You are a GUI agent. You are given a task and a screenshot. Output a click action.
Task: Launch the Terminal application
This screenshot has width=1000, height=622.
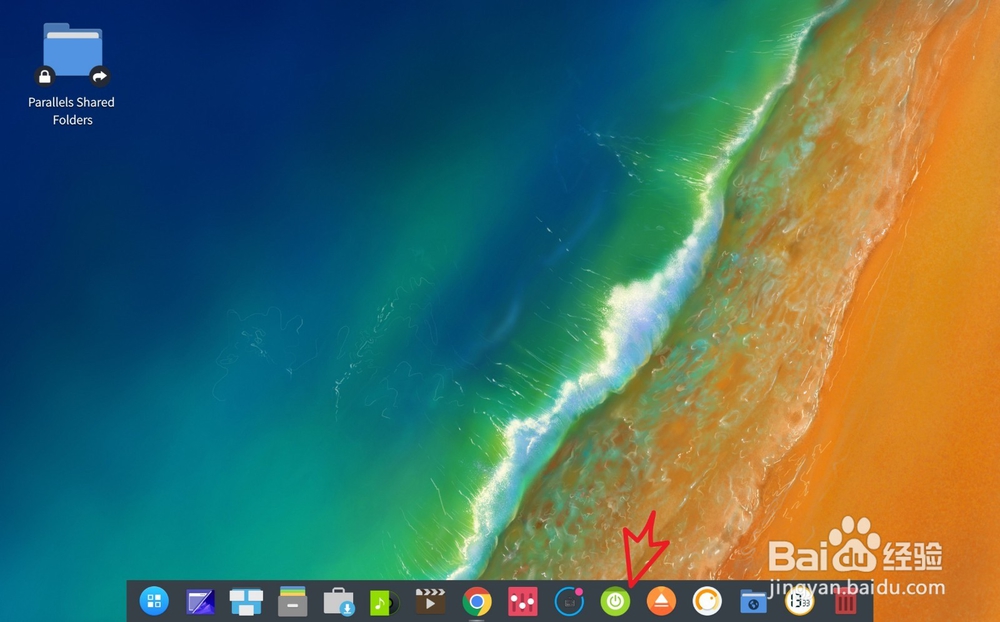pyautogui.click(x=200, y=601)
